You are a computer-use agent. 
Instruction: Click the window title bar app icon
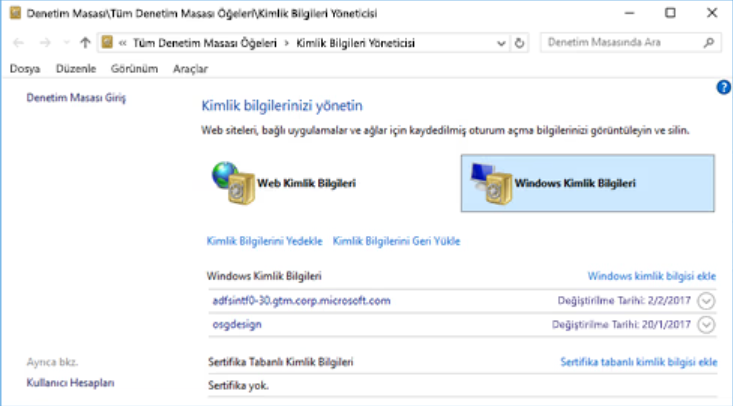pyautogui.click(x=15, y=13)
